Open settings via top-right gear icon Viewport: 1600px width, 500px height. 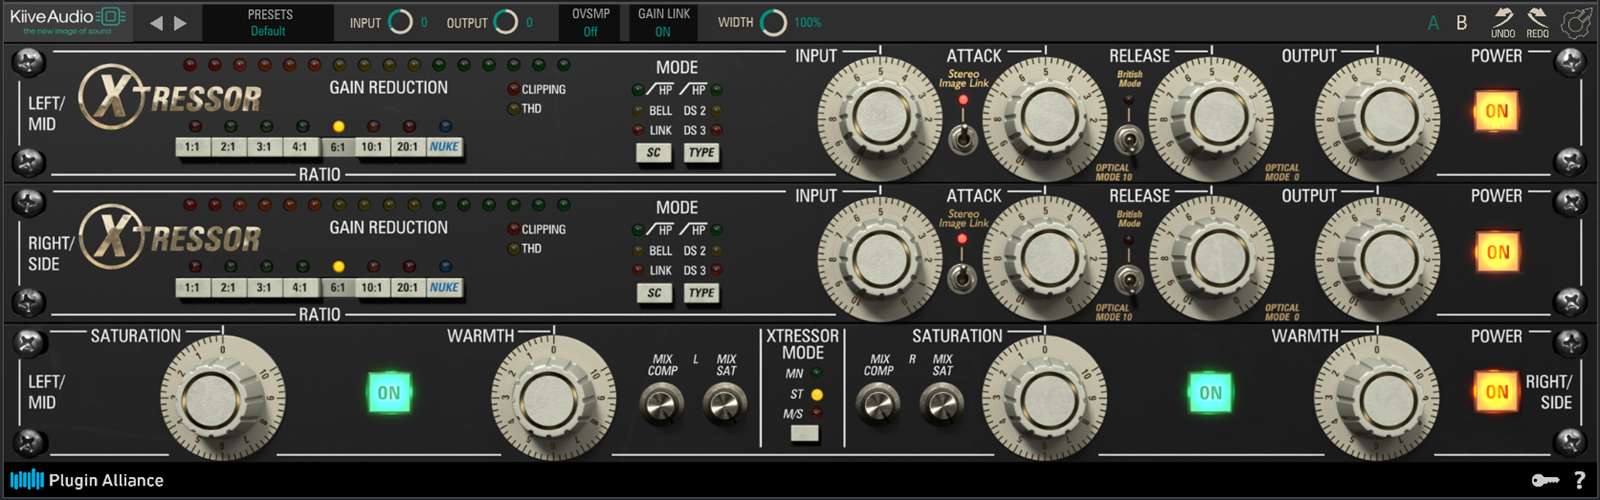point(1577,22)
